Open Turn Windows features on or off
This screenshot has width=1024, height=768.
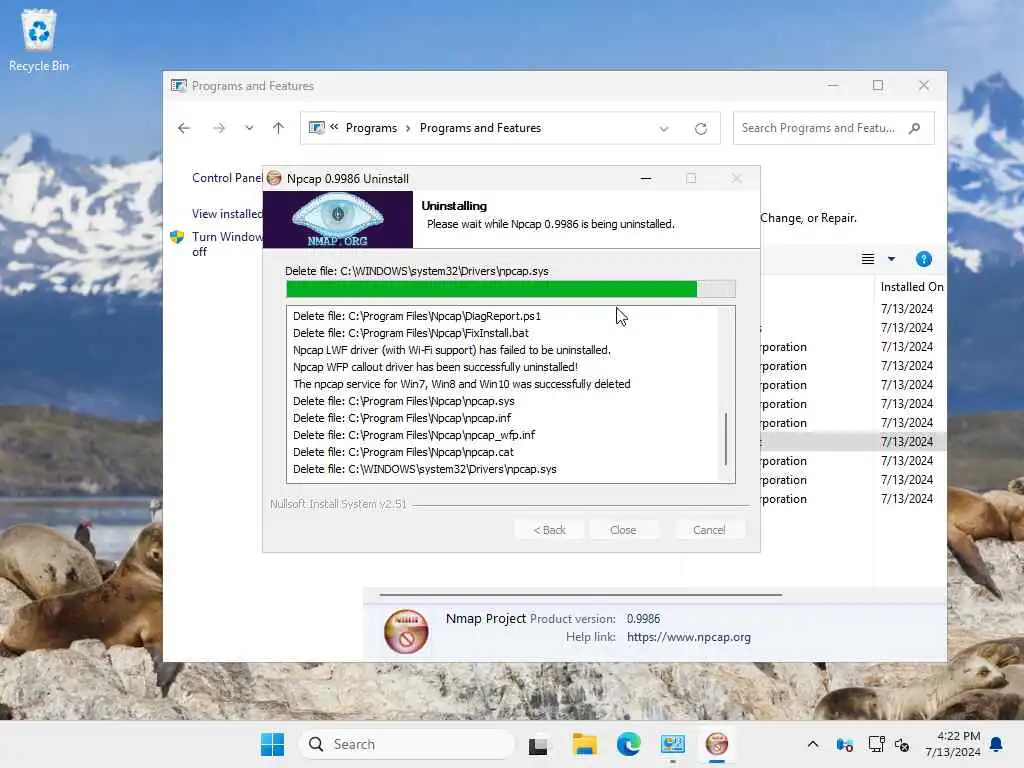pos(227,244)
